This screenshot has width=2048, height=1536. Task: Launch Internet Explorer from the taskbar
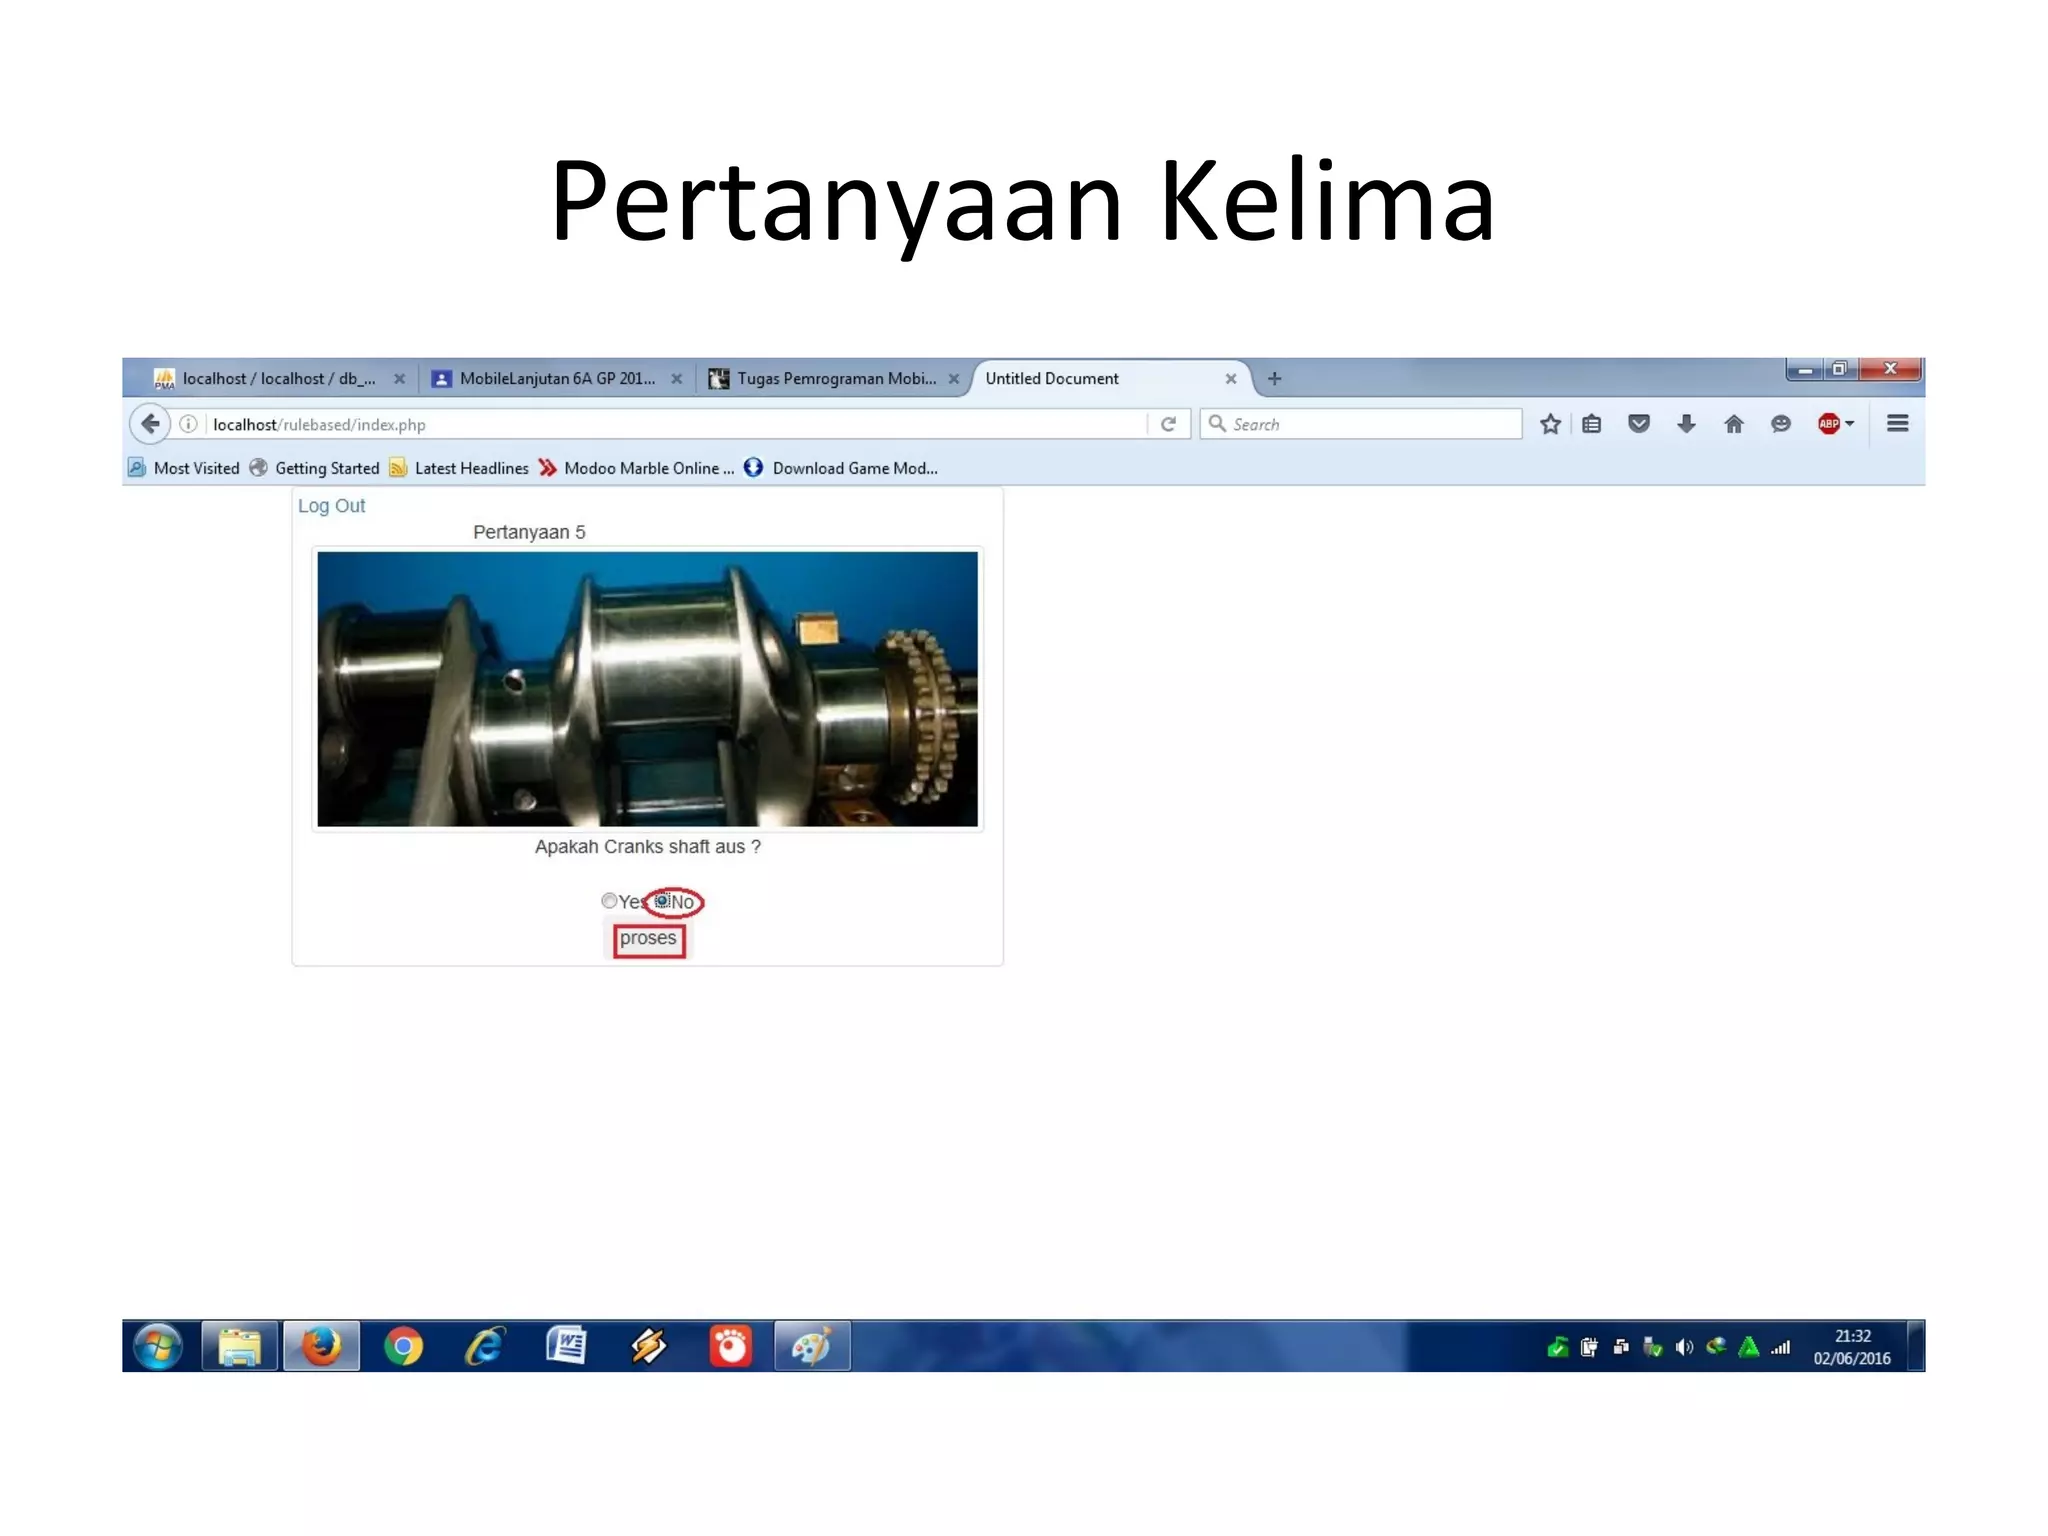485,1346
